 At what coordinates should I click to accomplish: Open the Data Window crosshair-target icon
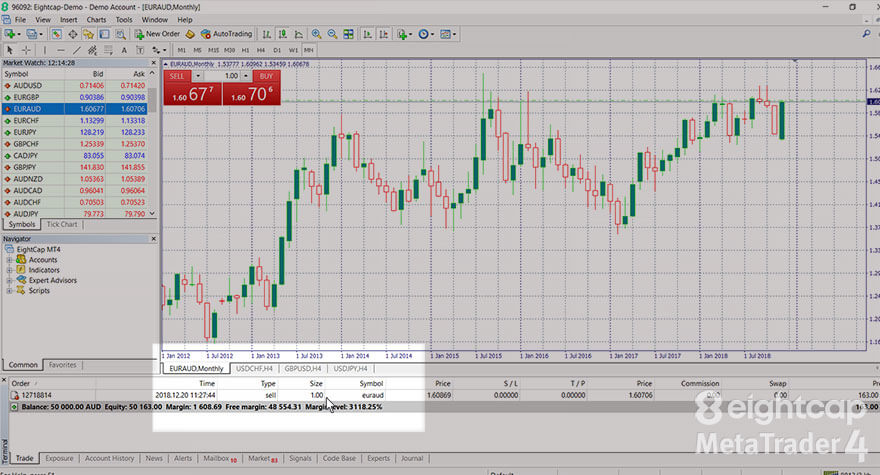(72, 34)
